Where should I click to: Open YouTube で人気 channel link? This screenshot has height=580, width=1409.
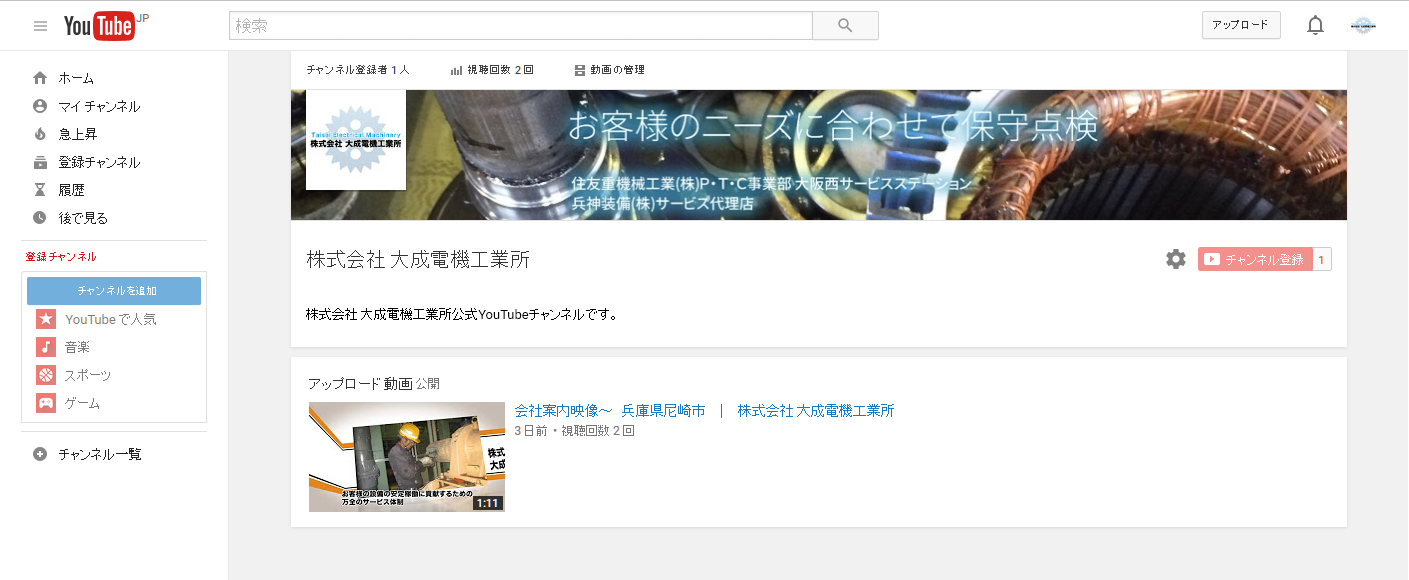coord(111,319)
